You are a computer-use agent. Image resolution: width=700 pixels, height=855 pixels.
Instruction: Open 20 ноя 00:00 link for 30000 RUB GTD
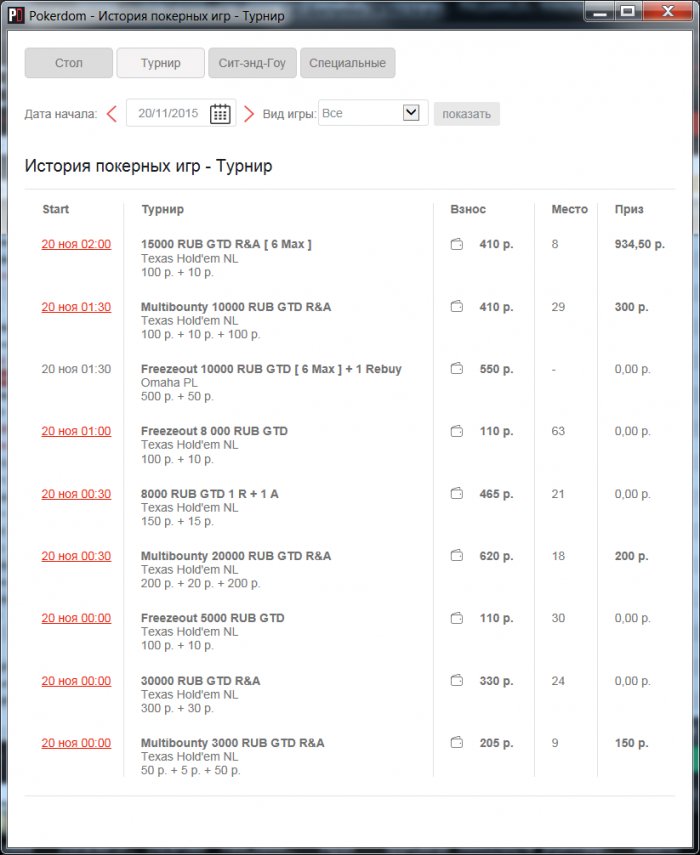click(76, 681)
